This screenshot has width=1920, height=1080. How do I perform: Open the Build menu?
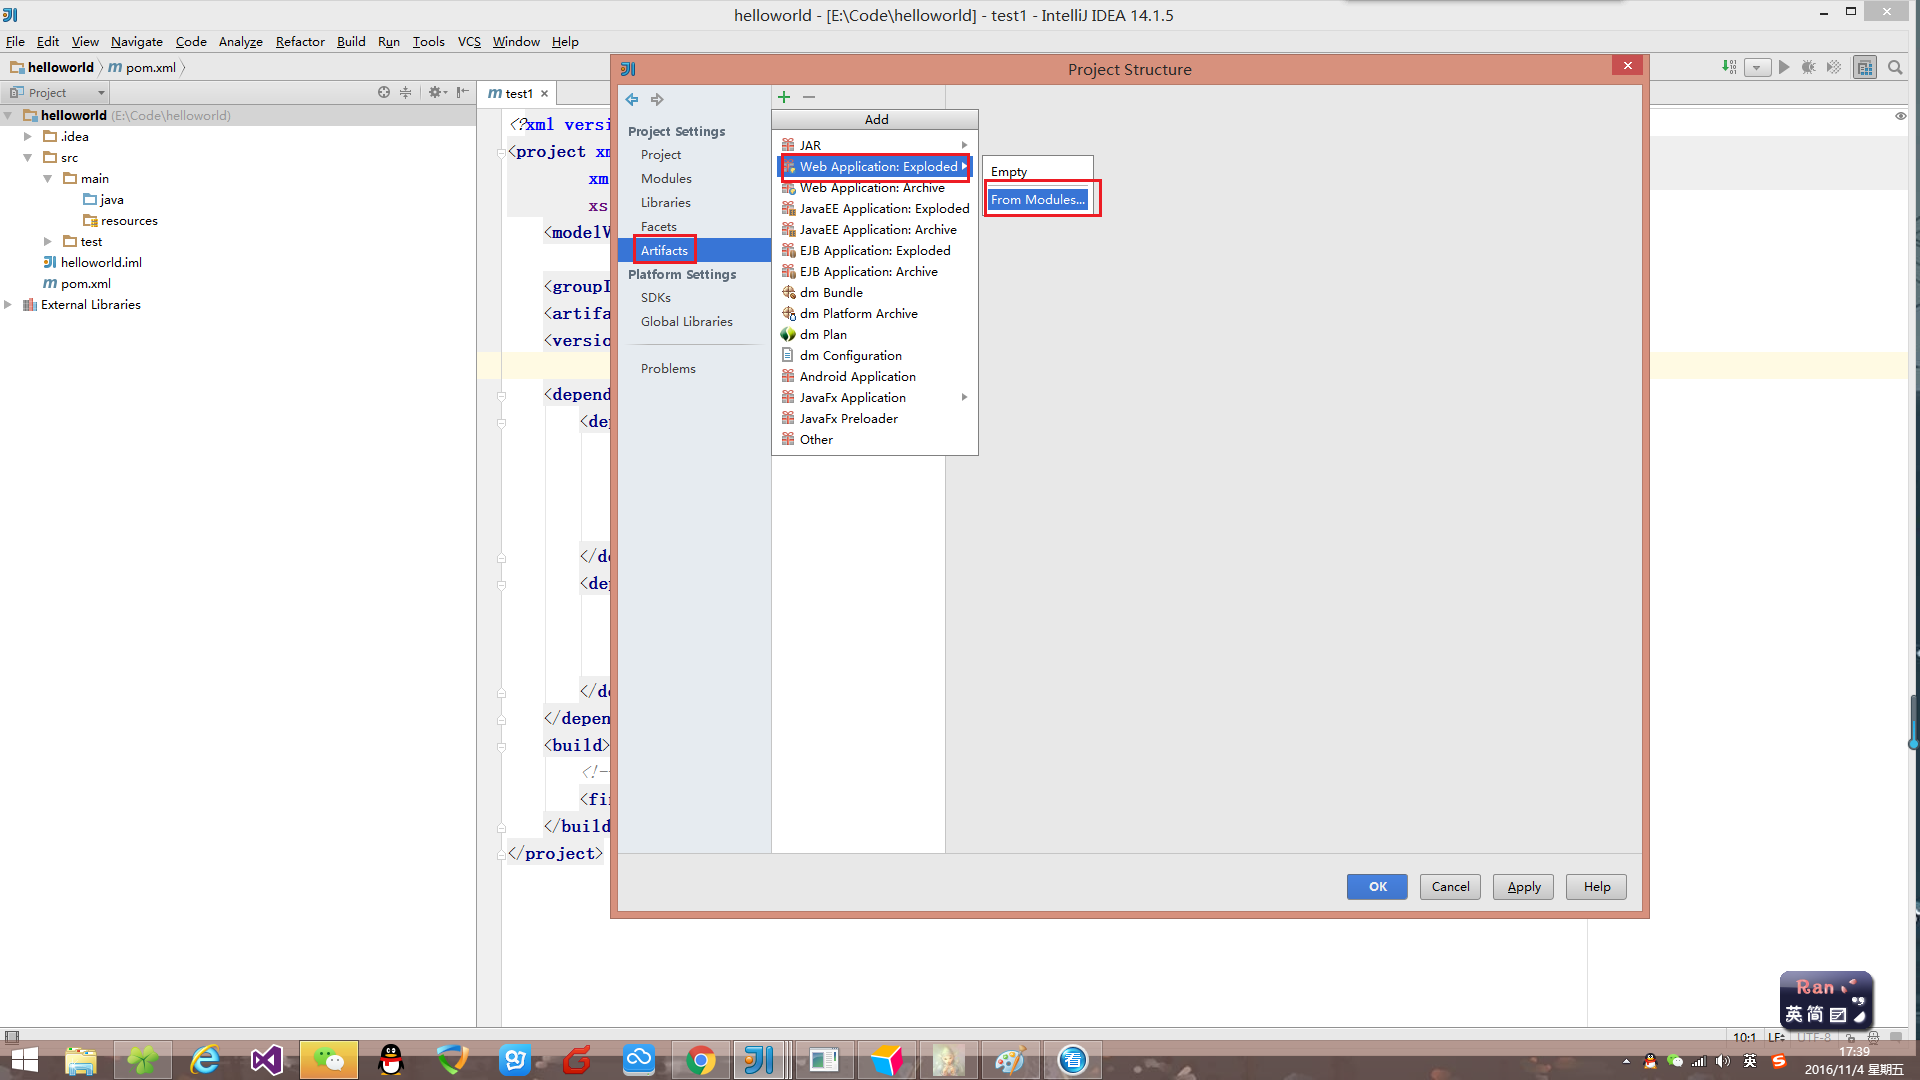coord(351,42)
